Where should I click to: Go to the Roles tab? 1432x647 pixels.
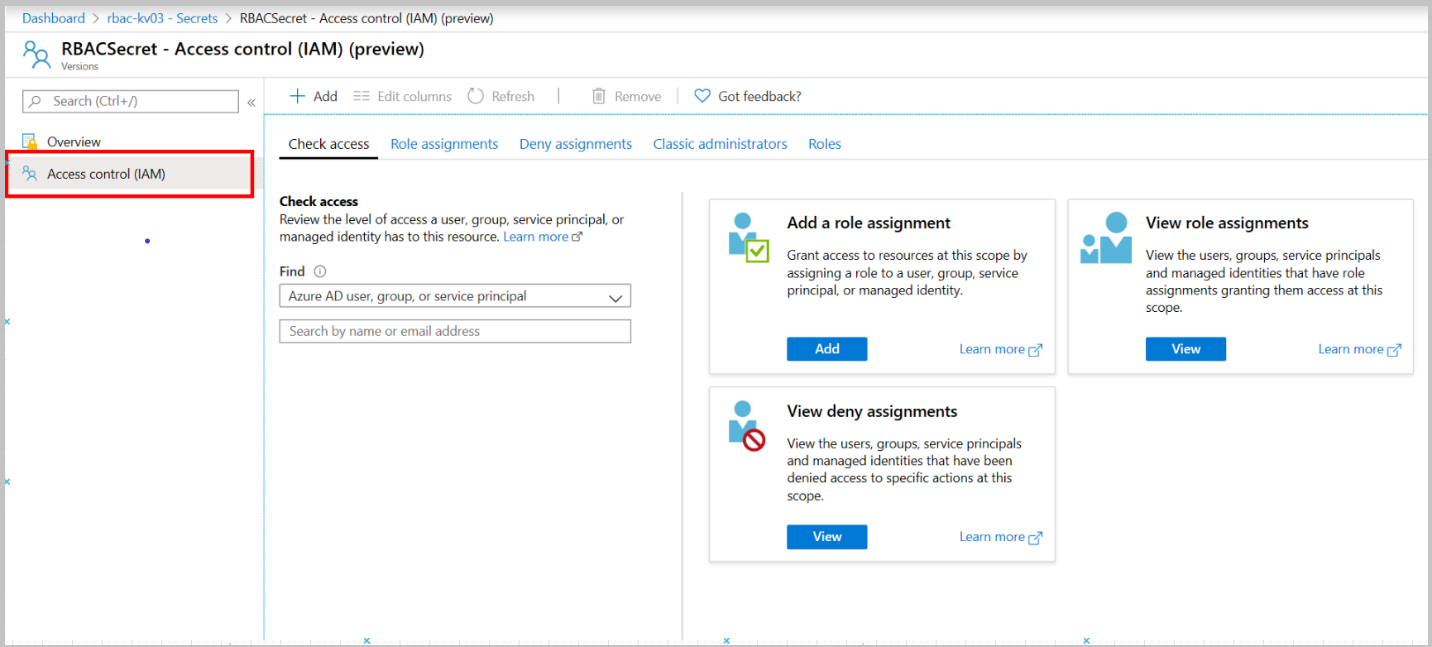[825, 144]
